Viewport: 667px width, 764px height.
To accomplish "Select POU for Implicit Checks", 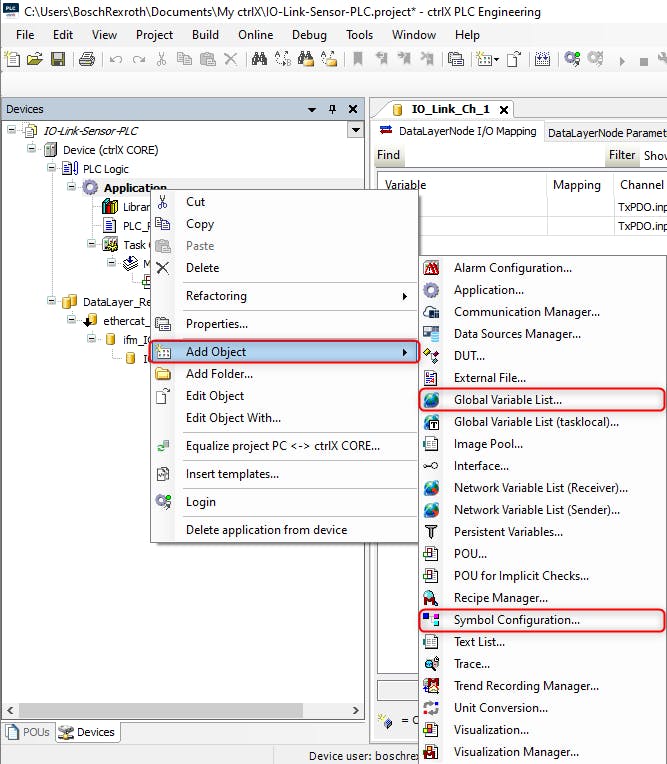I will click(543, 576).
